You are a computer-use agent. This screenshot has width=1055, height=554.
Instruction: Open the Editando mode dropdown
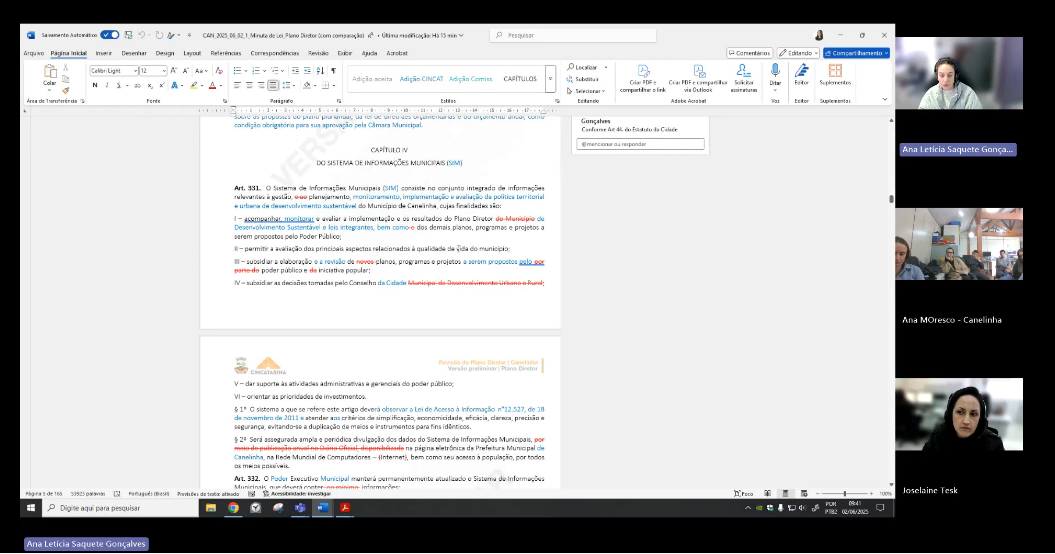click(x=798, y=53)
